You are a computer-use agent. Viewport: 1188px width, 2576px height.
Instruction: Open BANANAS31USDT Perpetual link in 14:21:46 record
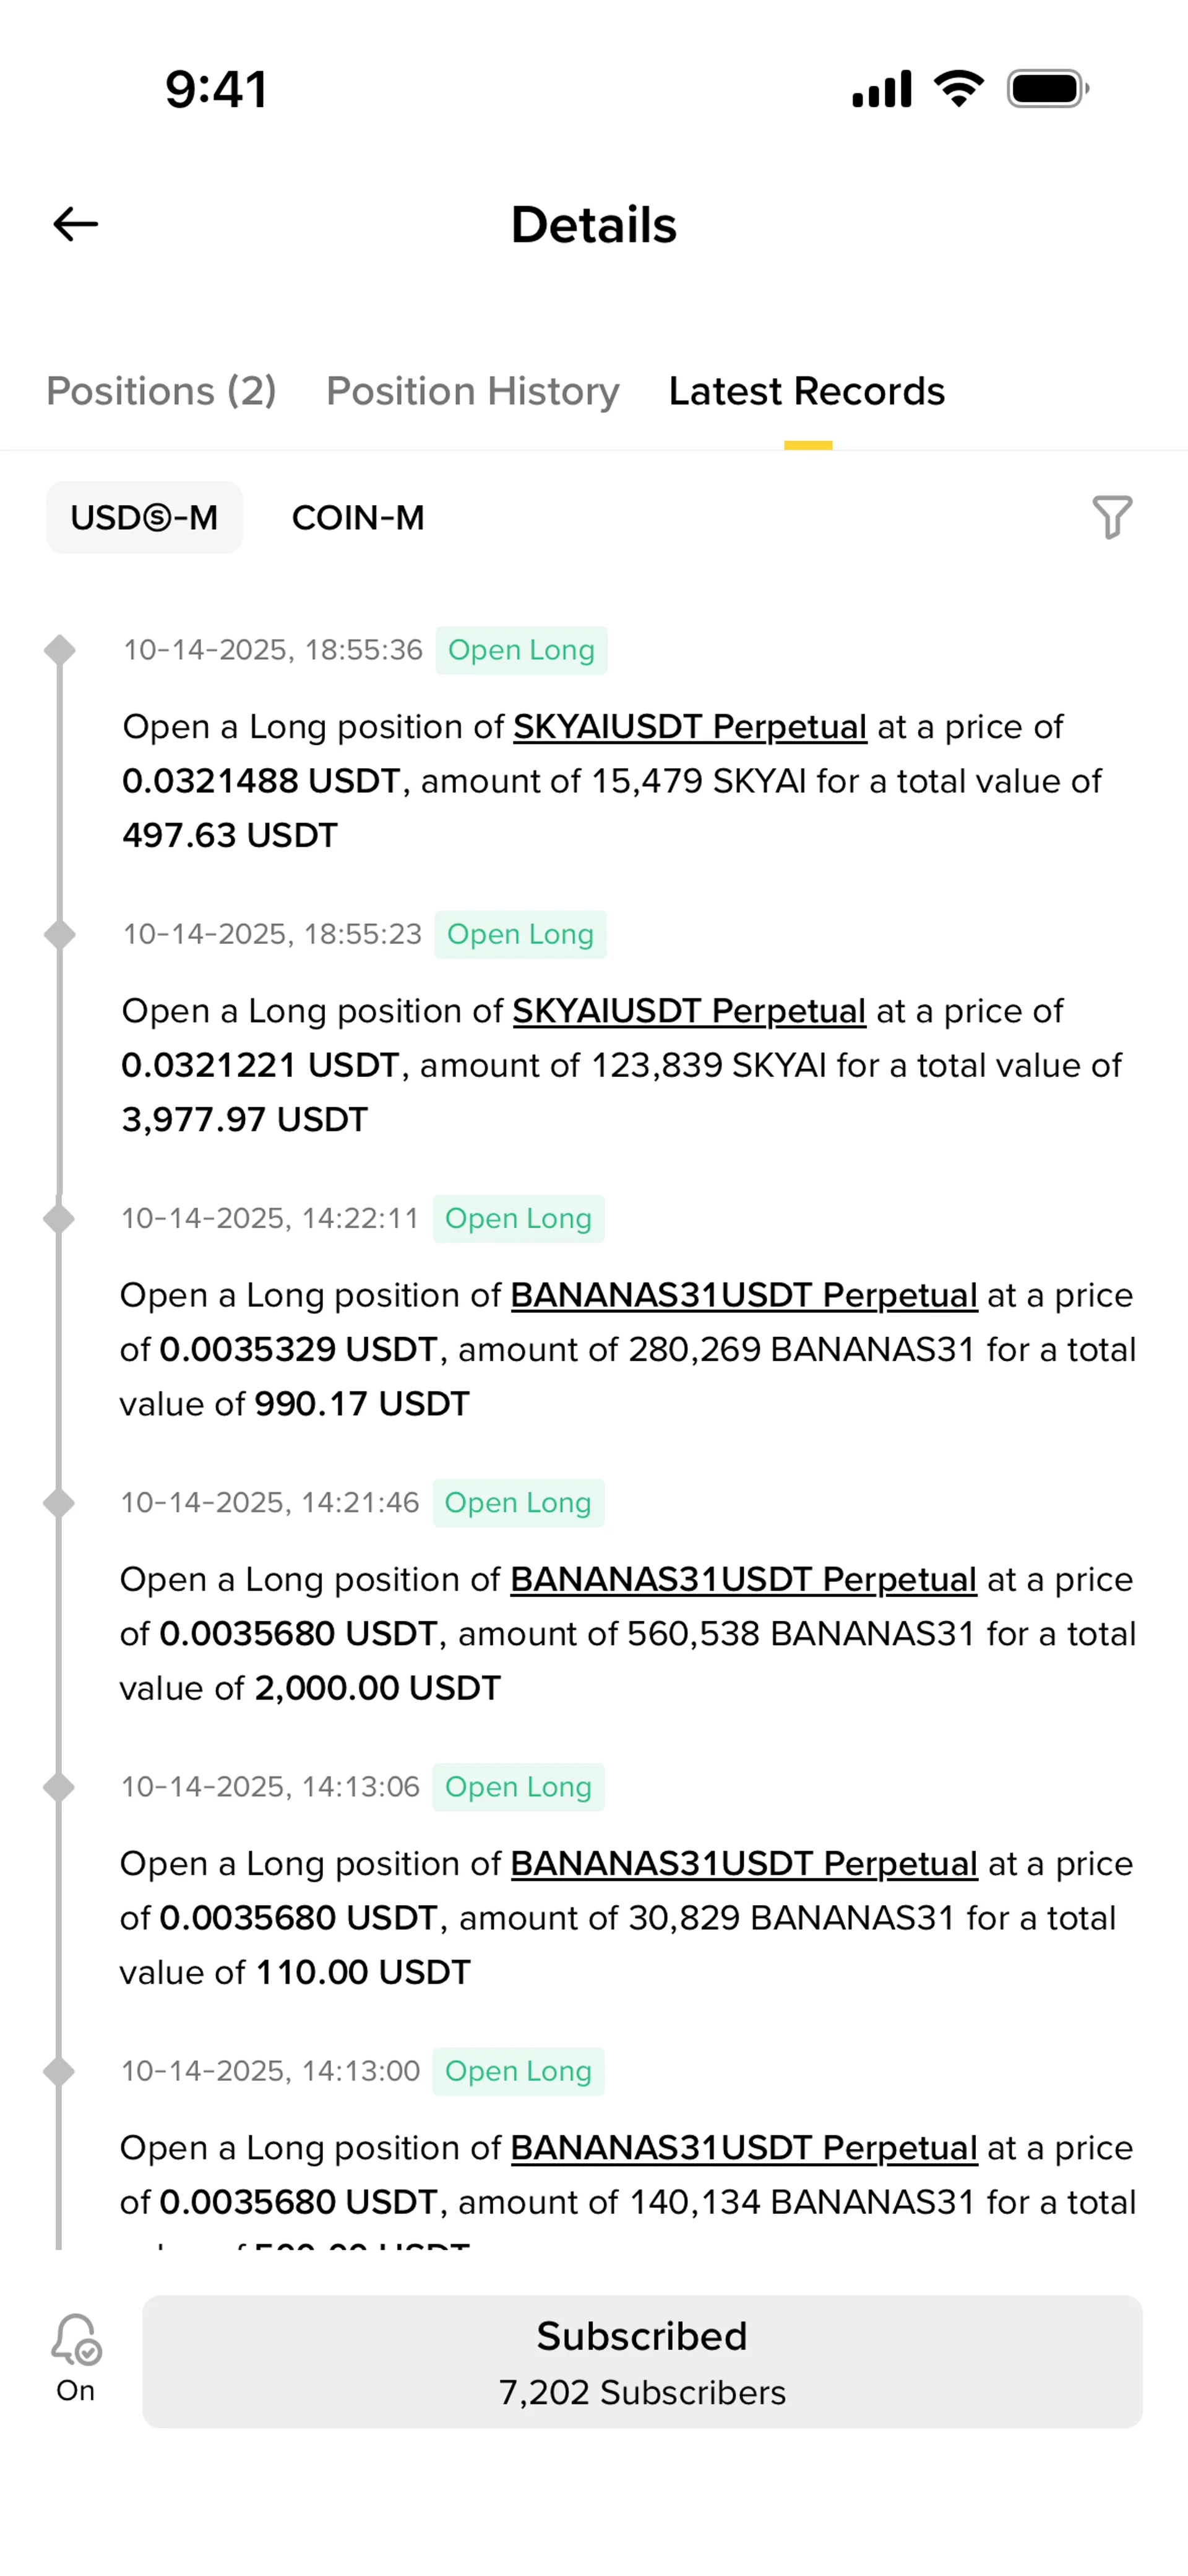tap(743, 1579)
